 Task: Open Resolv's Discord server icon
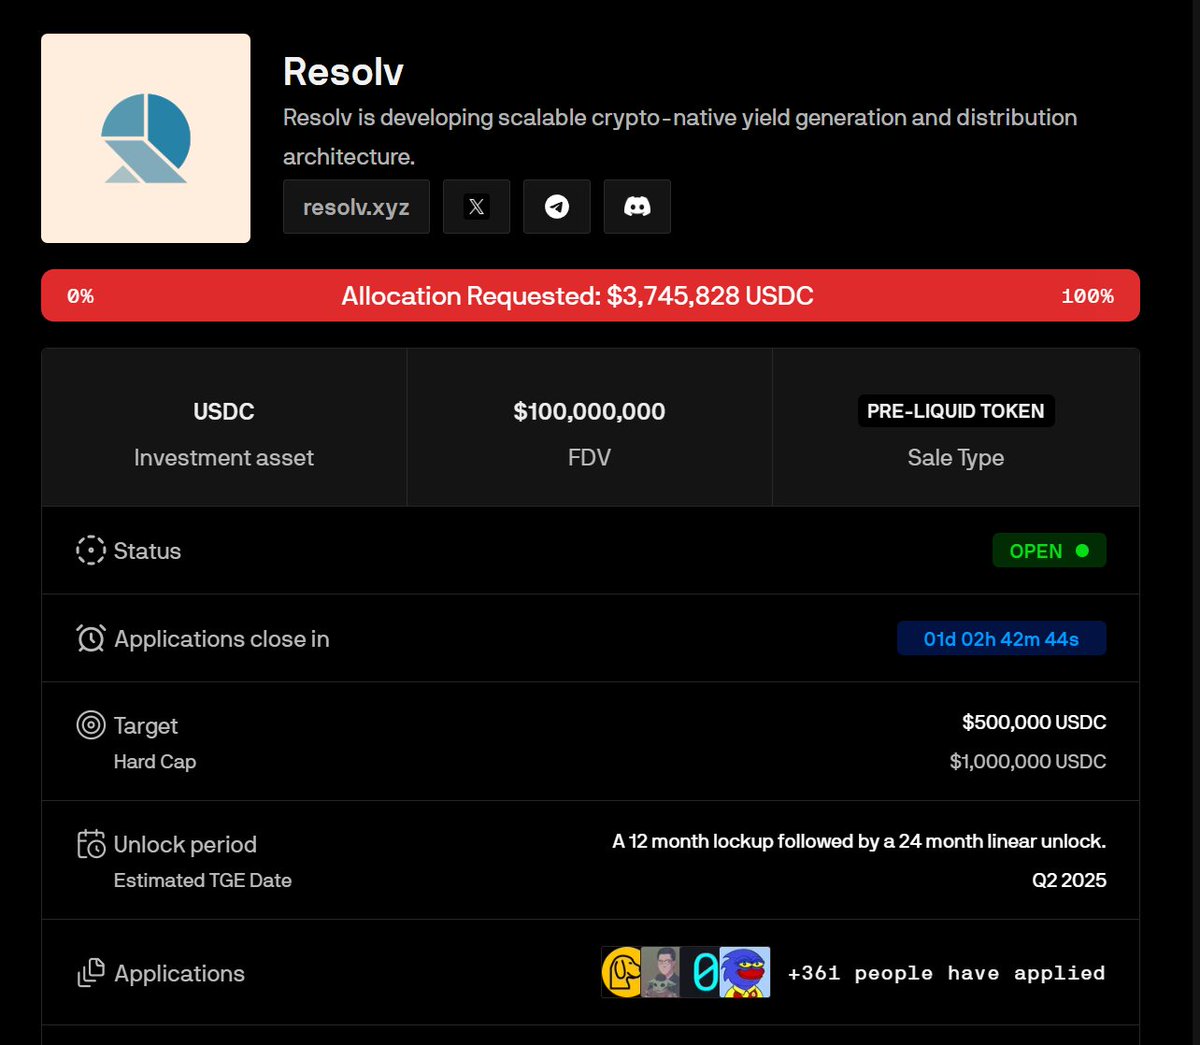pos(637,207)
